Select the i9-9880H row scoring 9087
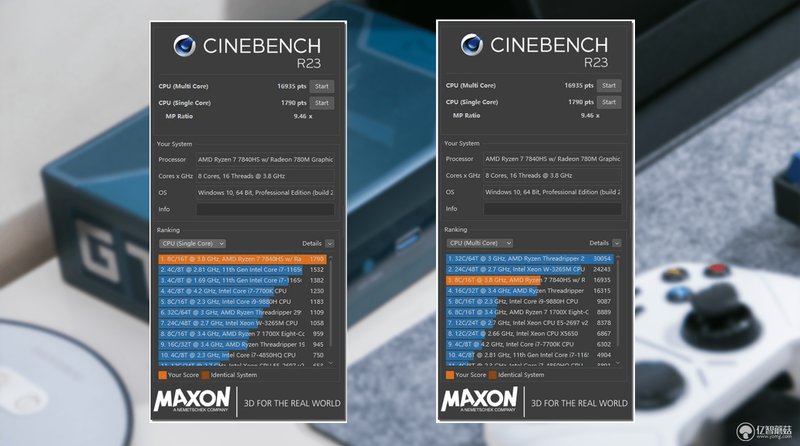 [529, 301]
